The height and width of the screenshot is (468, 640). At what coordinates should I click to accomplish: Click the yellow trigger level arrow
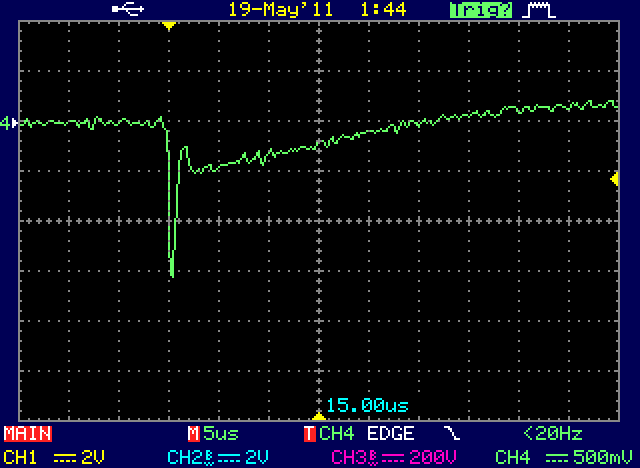click(x=614, y=179)
